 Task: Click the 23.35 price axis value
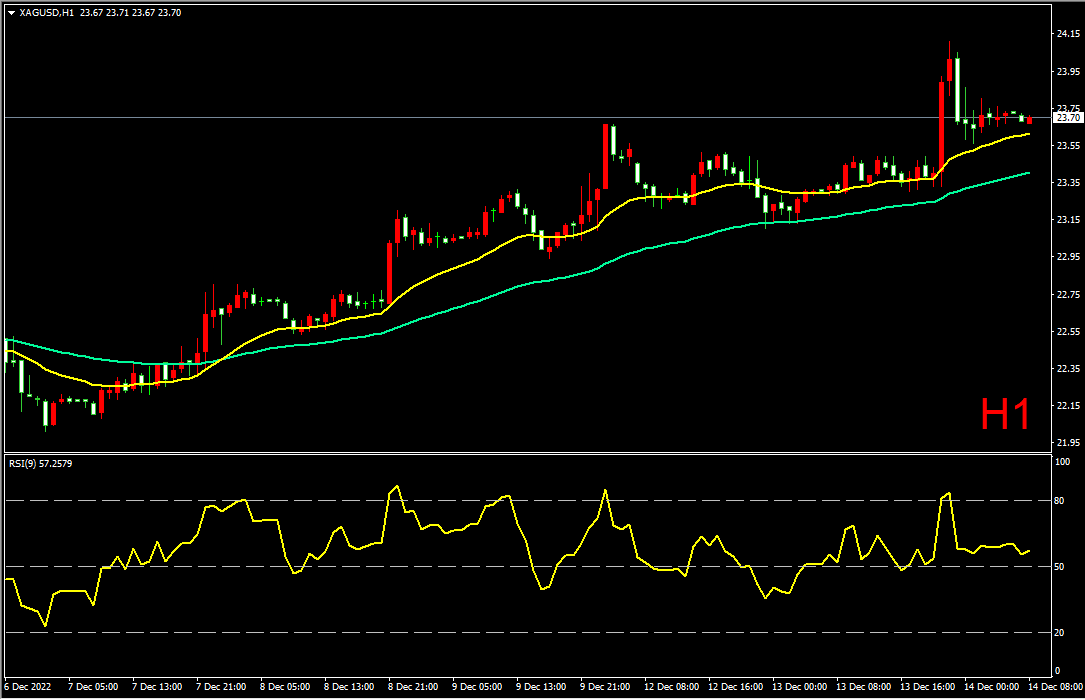[1068, 183]
